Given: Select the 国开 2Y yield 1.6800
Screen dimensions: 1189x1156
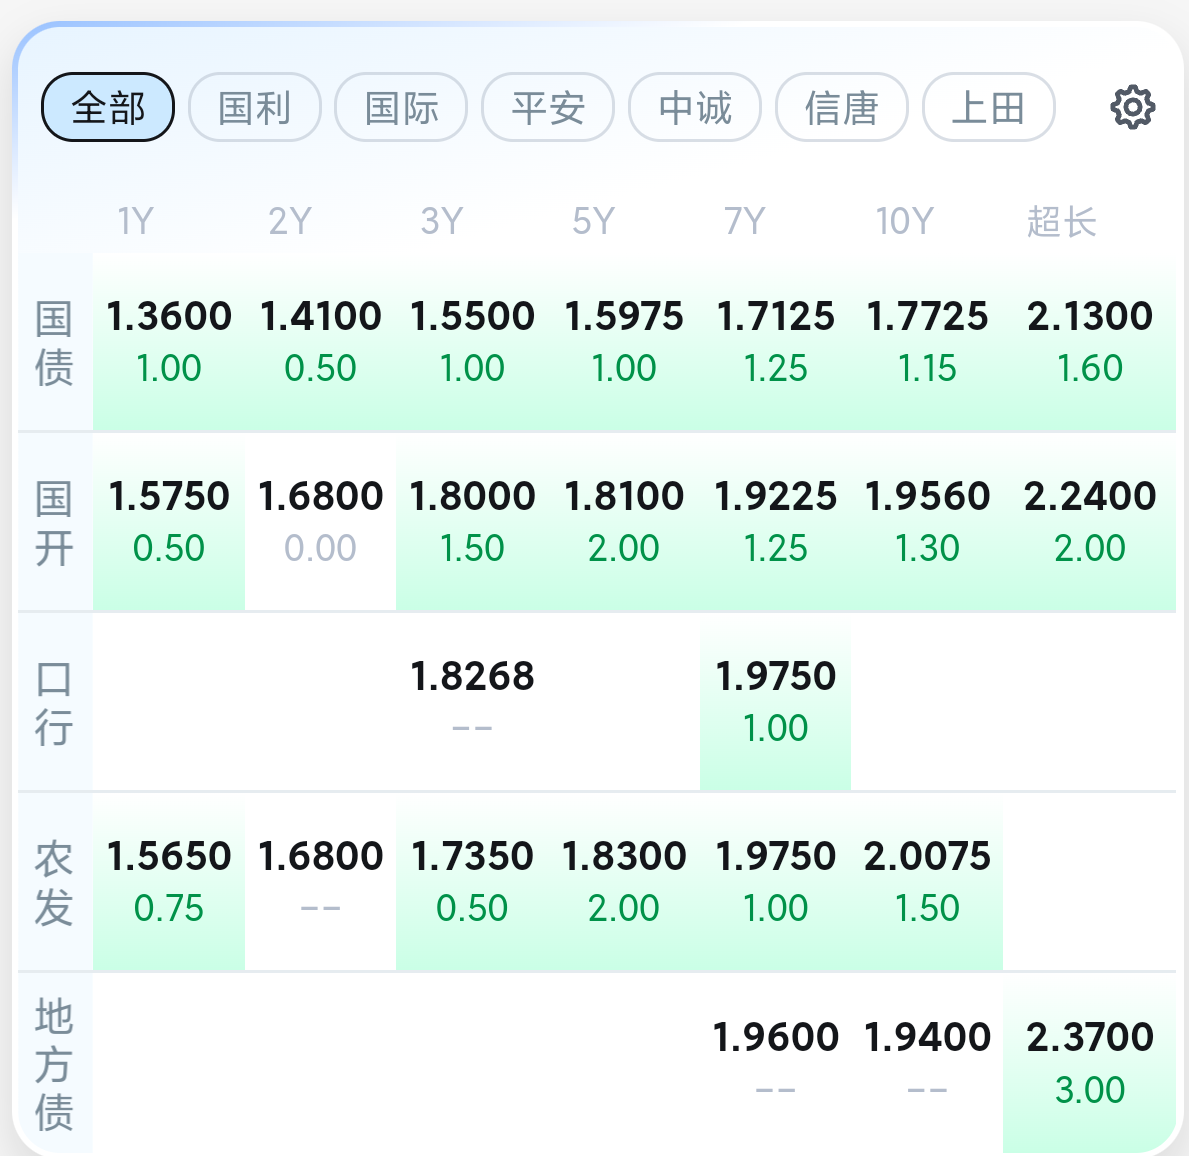Looking at the screenshot, I should [321, 497].
